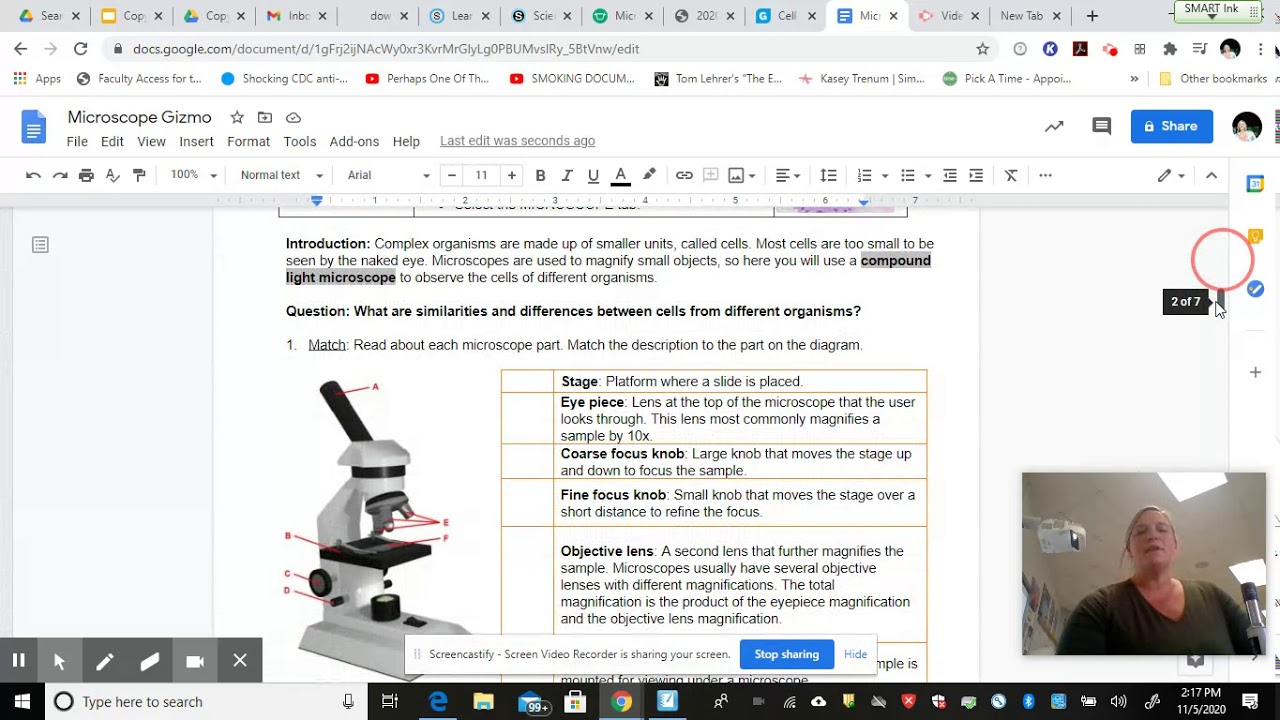Increase the paragraph indent

(x=976, y=175)
